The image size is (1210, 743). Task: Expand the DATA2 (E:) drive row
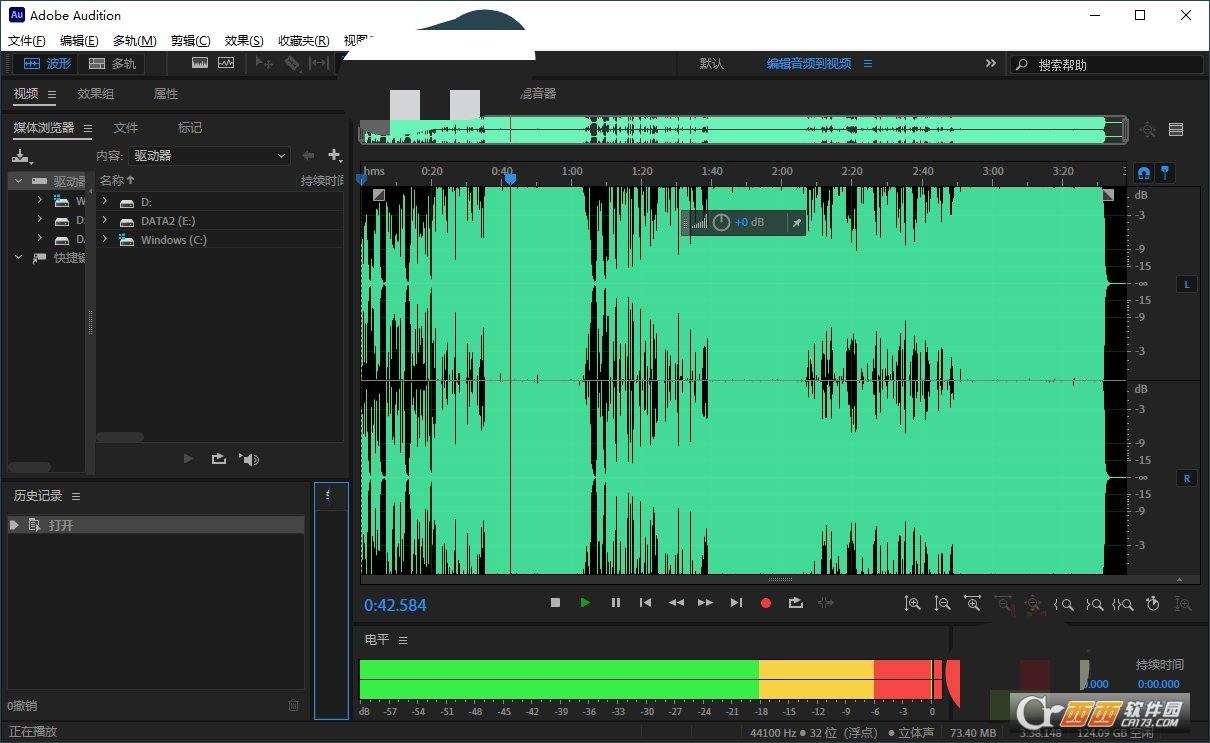(105, 221)
